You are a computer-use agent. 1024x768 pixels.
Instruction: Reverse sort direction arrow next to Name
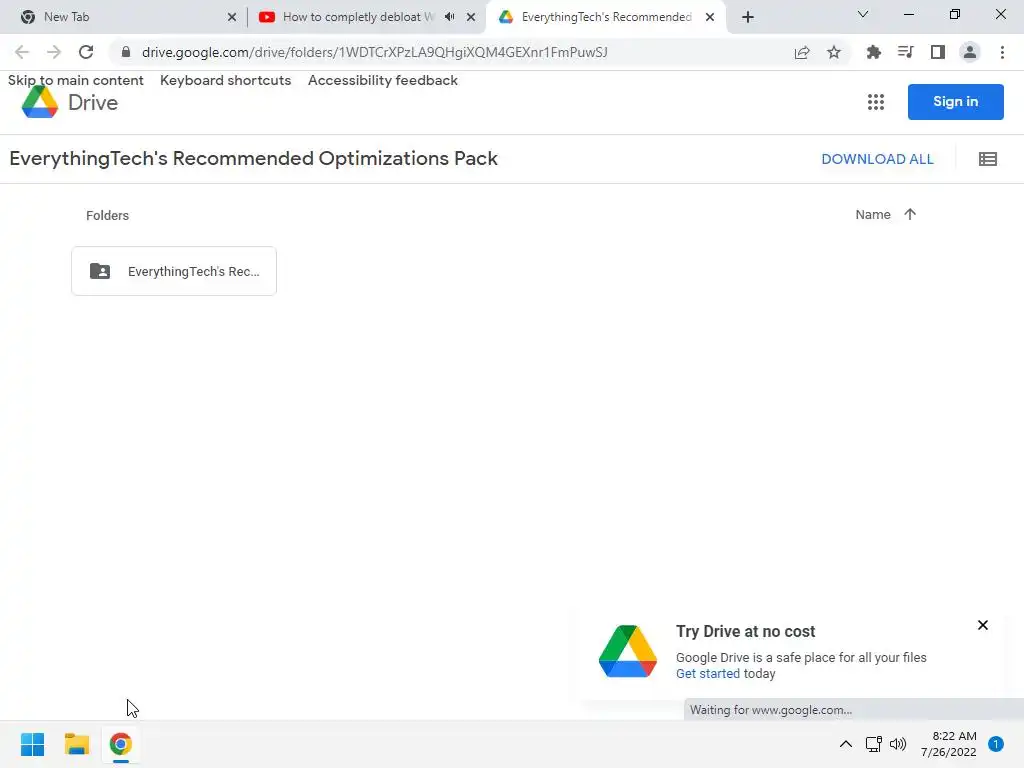910,214
